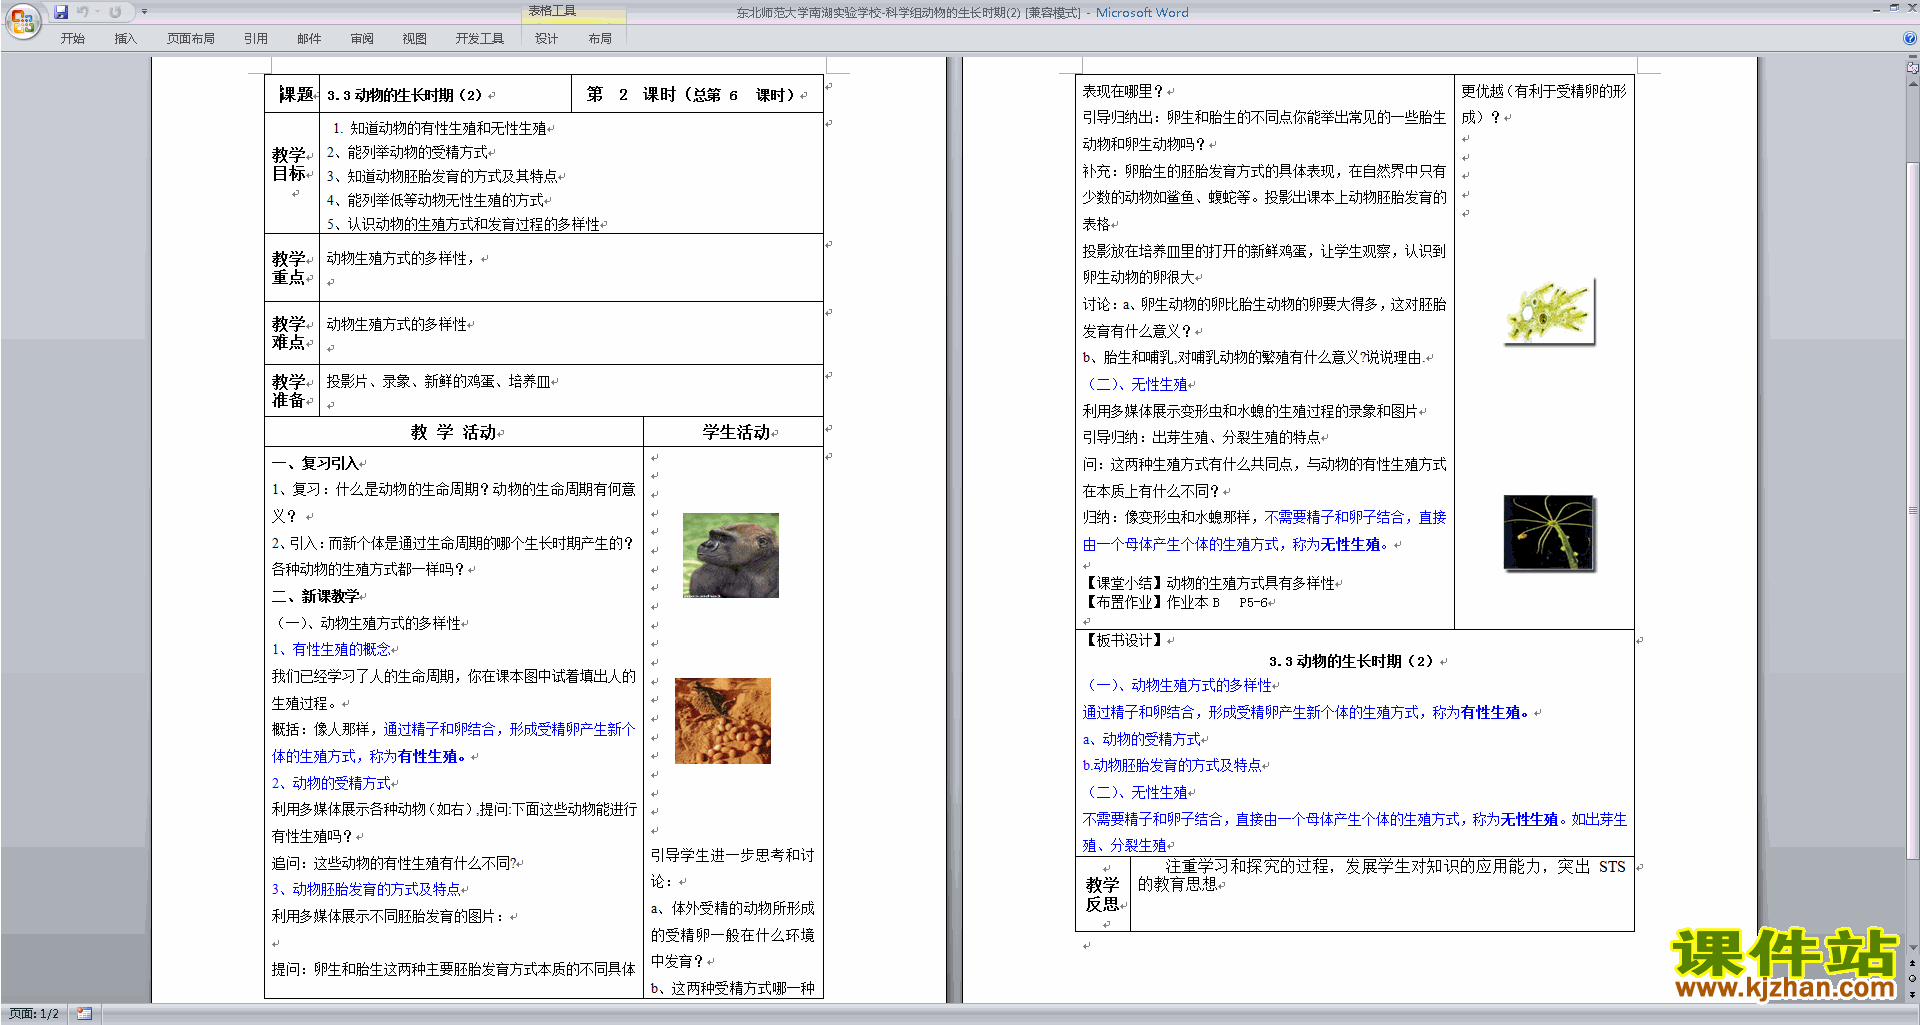
Task: Click the heading 一、复习引入
Action: 315,463
